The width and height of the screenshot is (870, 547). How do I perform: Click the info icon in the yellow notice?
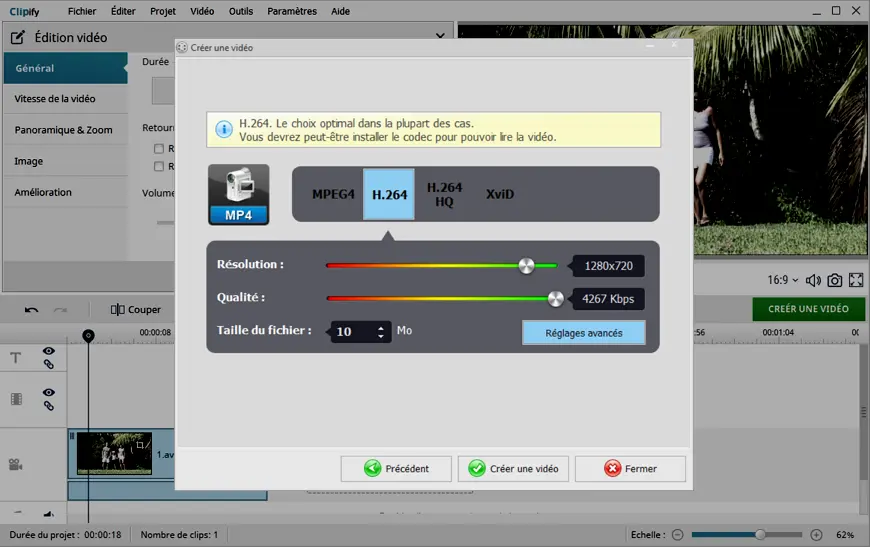[x=224, y=130]
